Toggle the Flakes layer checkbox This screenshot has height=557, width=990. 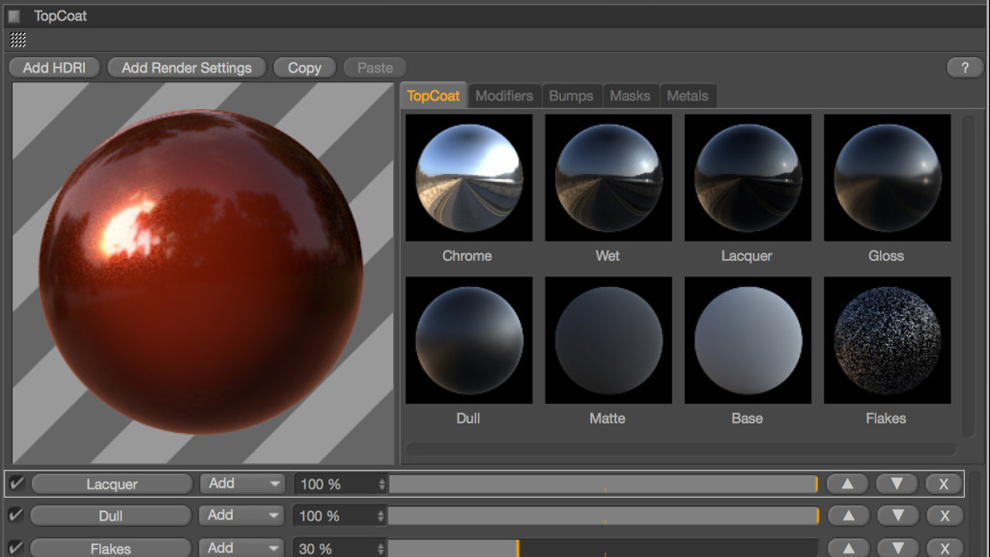(x=15, y=548)
